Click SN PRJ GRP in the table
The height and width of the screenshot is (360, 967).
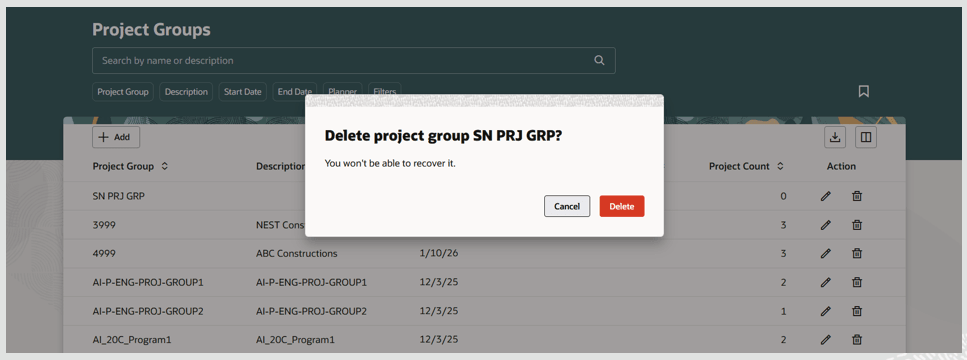point(118,196)
